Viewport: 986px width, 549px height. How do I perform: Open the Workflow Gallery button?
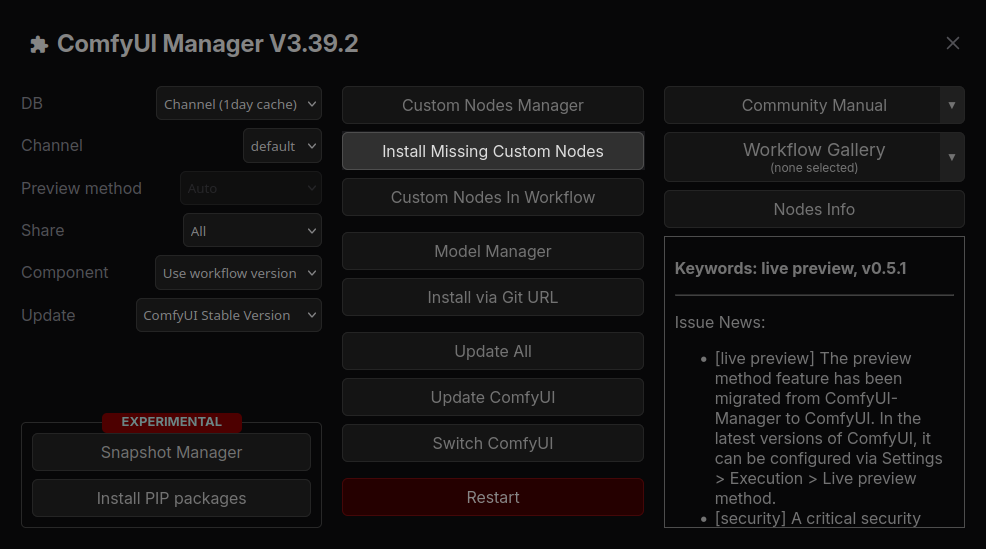[802, 157]
